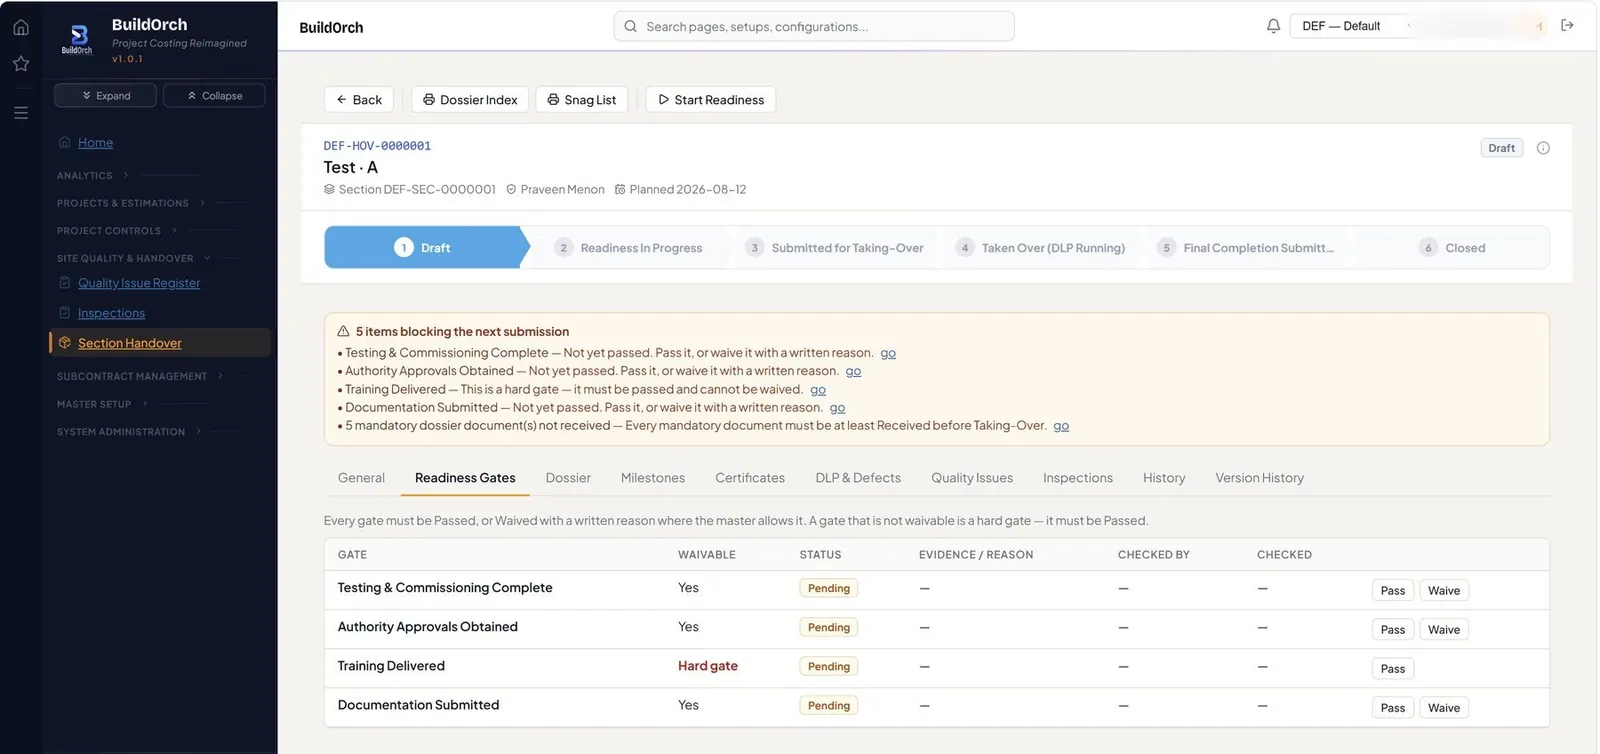1600x754 pixels.
Task: Expand all sidebar menus
Action: click(x=105, y=96)
